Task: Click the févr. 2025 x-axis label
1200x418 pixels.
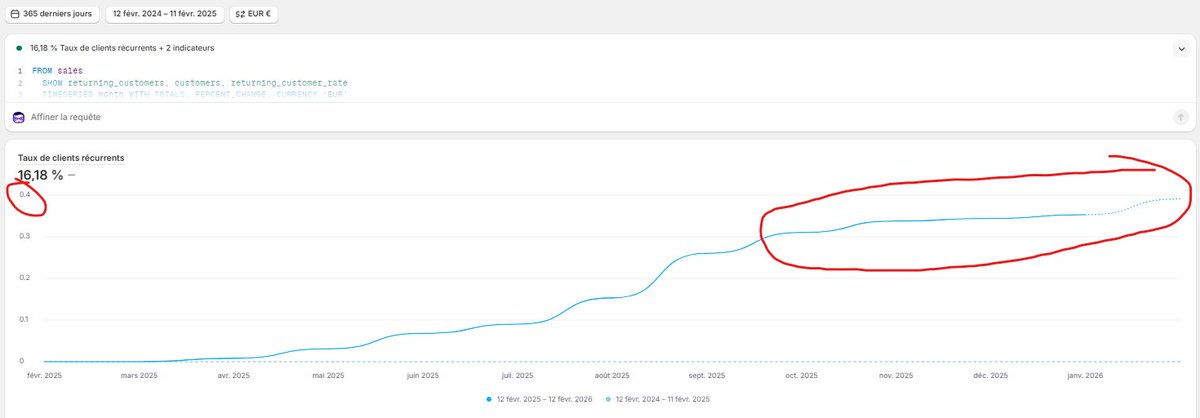Action: click(x=45, y=376)
